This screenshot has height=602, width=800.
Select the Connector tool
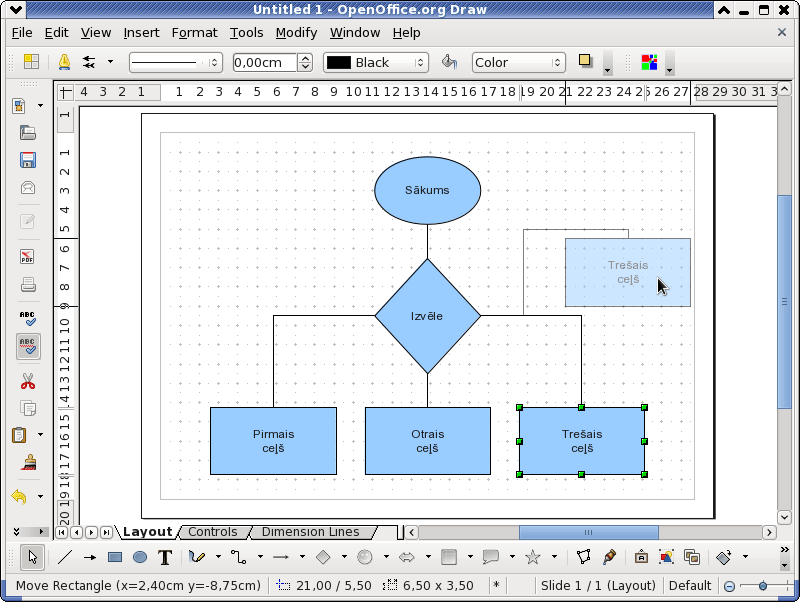click(238, 557)
